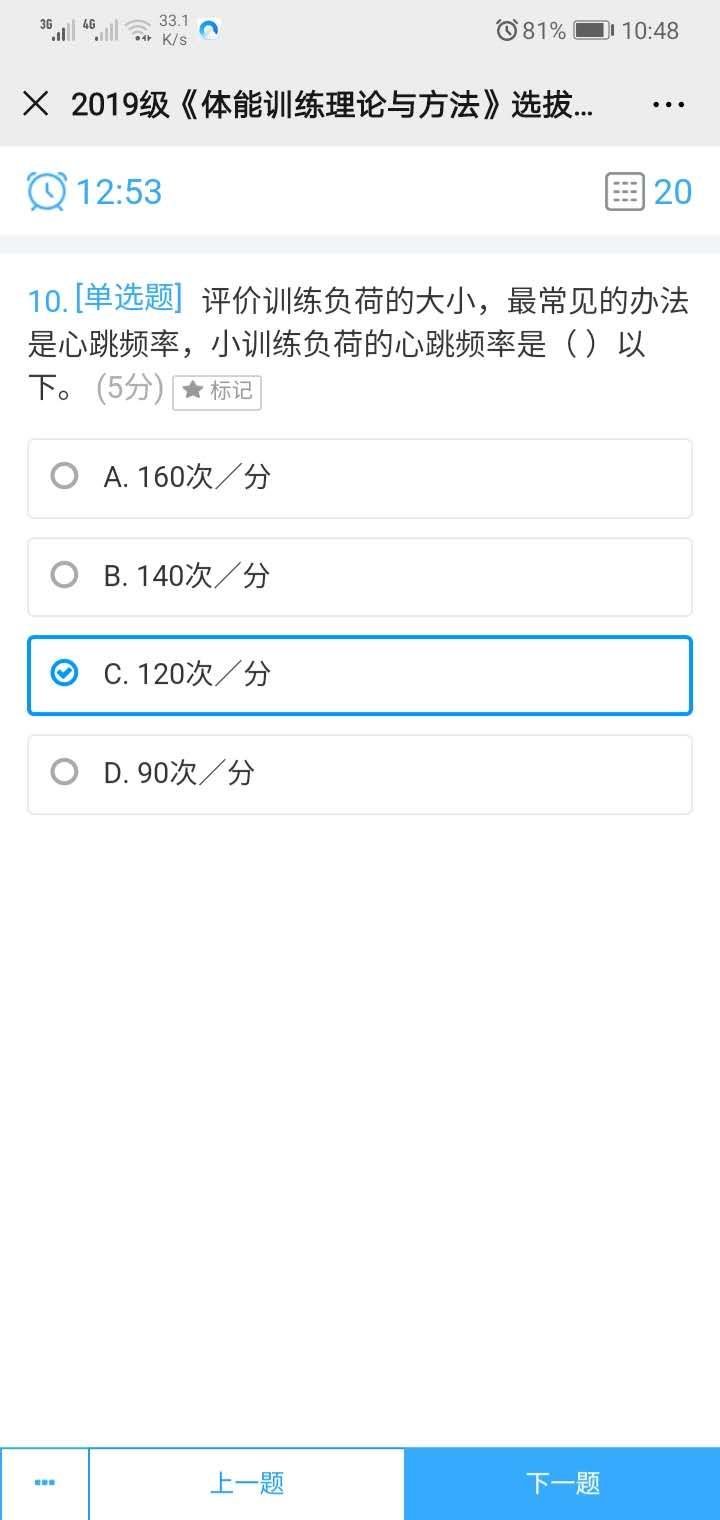Close the exam page with X icon
Screen dimensions: 720x1520
point(35,104)
